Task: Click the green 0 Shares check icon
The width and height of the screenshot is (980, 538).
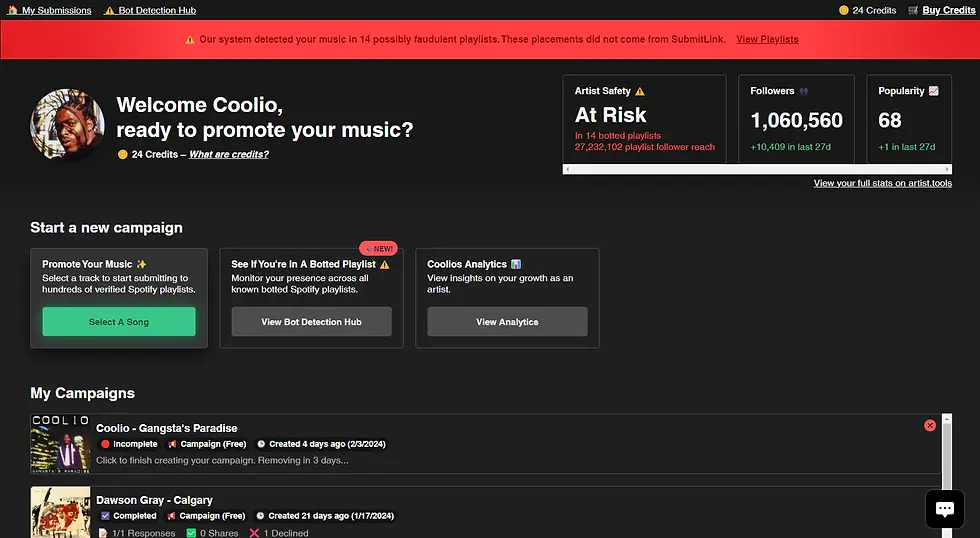Action: (191, 533)
